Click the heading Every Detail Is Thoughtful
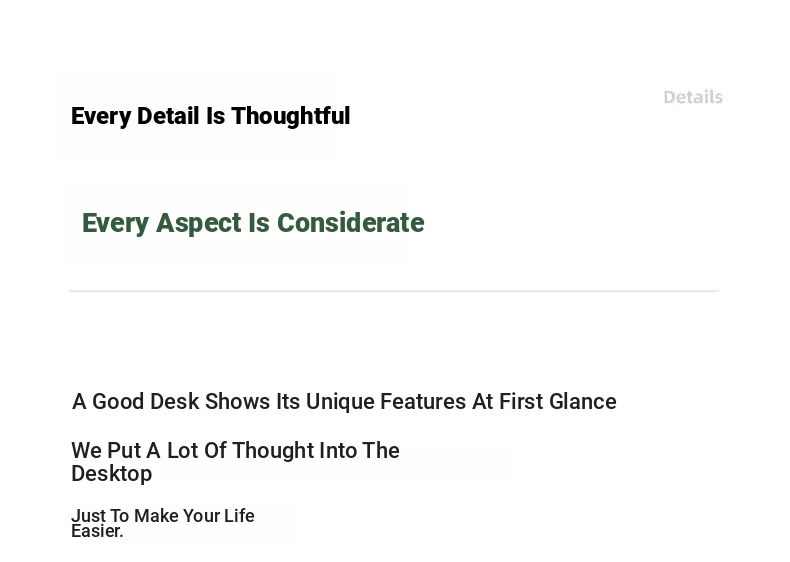790x562 pixels. coord(211,116)
